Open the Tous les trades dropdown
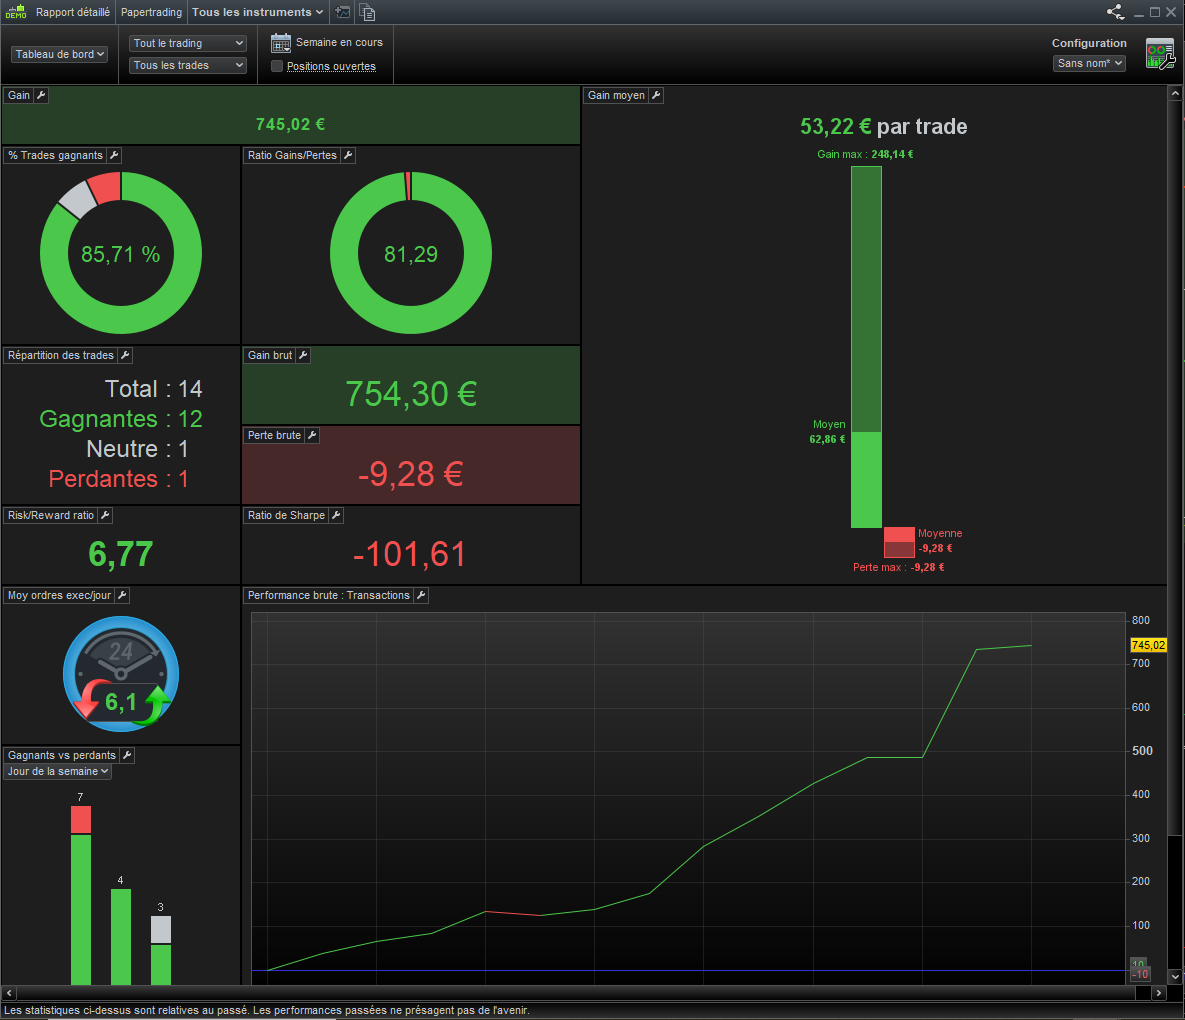1185x1020 pixels. click(188, 65)
